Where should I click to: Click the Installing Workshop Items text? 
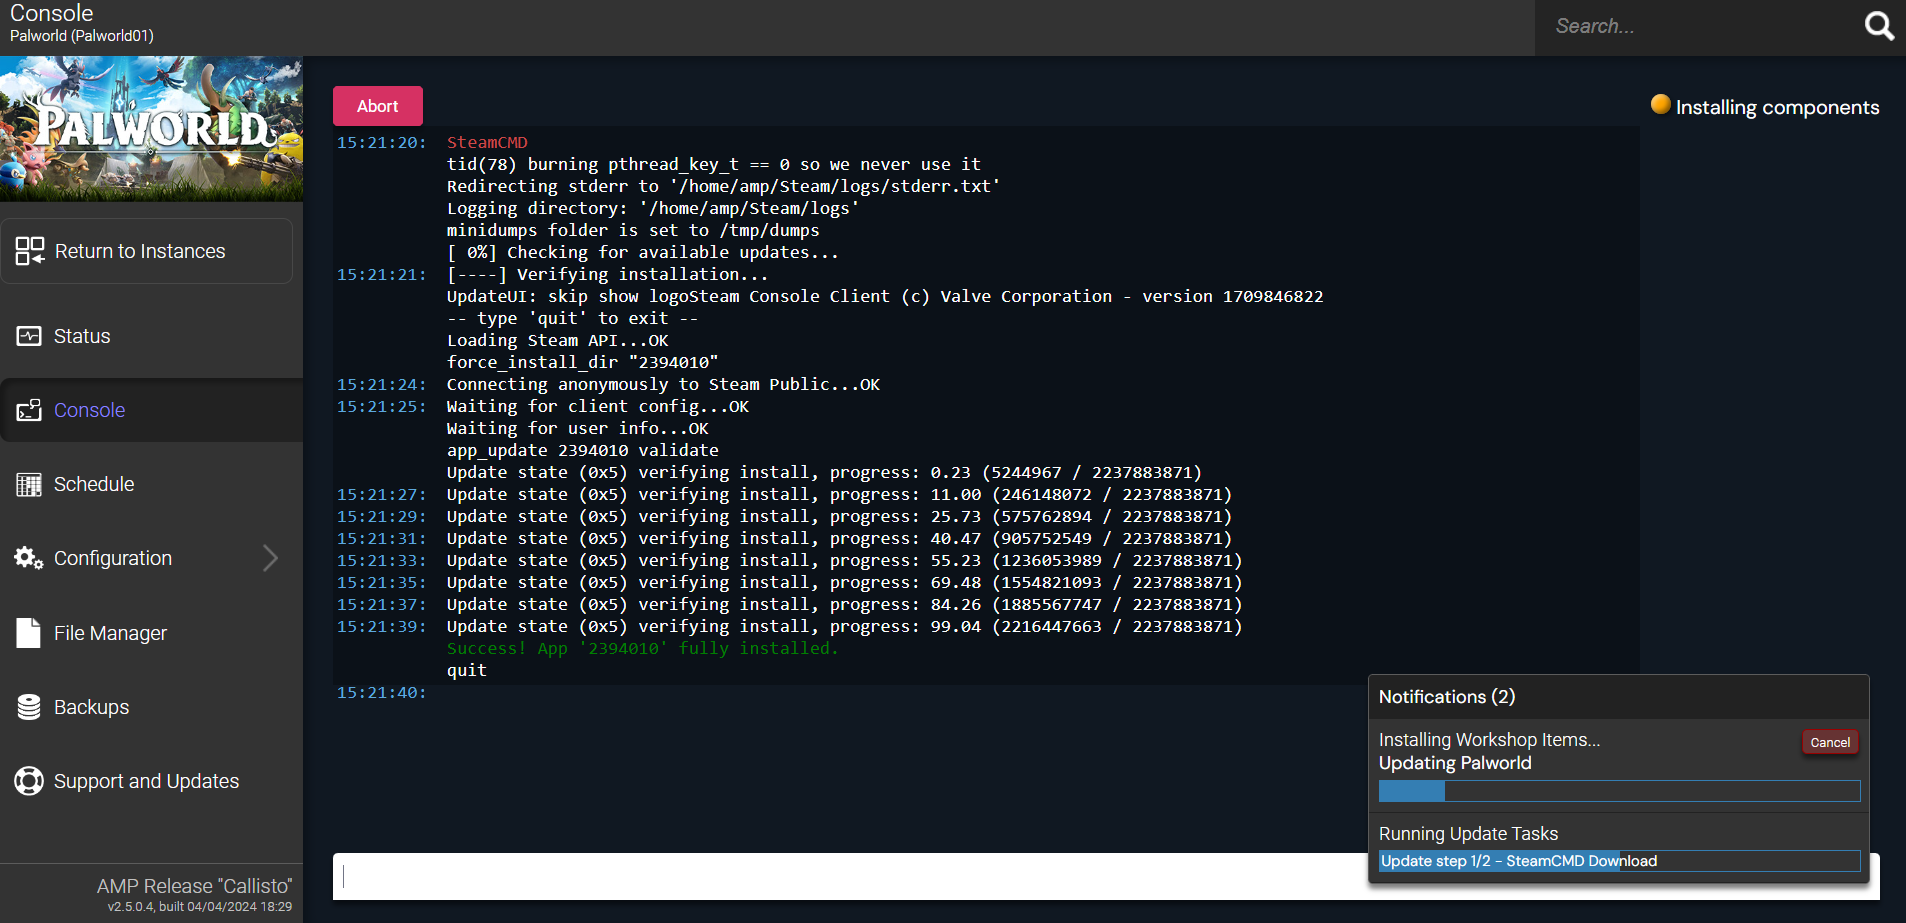(x=1489, y=740)
